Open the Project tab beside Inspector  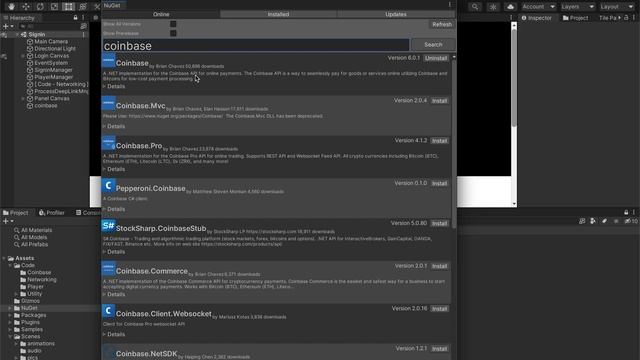click(x=576, y=18)
